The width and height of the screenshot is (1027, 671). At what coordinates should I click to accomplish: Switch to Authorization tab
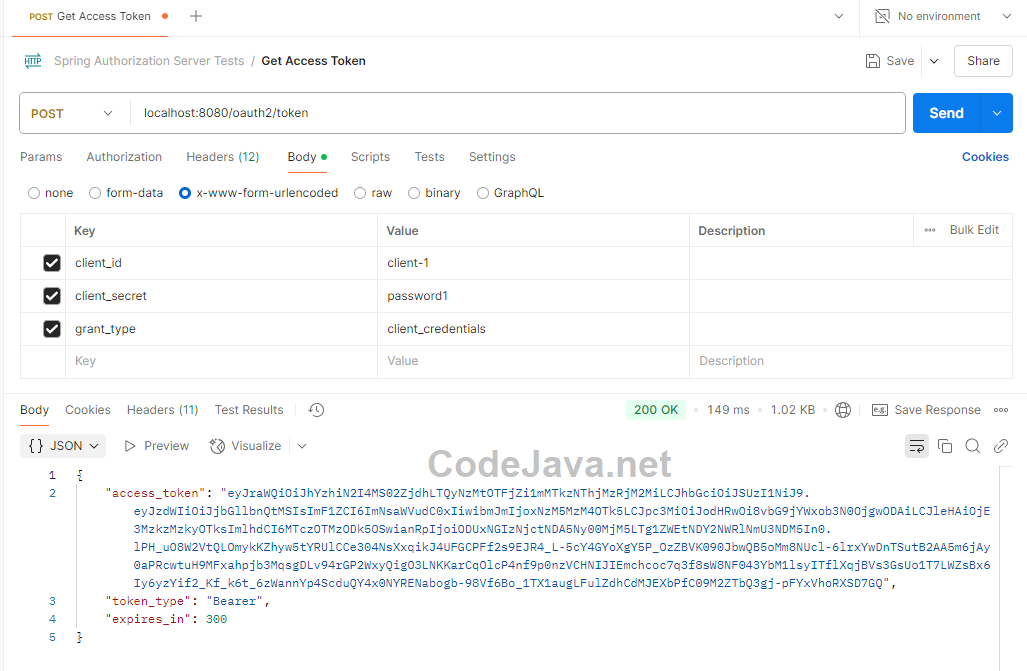[124, 157]
